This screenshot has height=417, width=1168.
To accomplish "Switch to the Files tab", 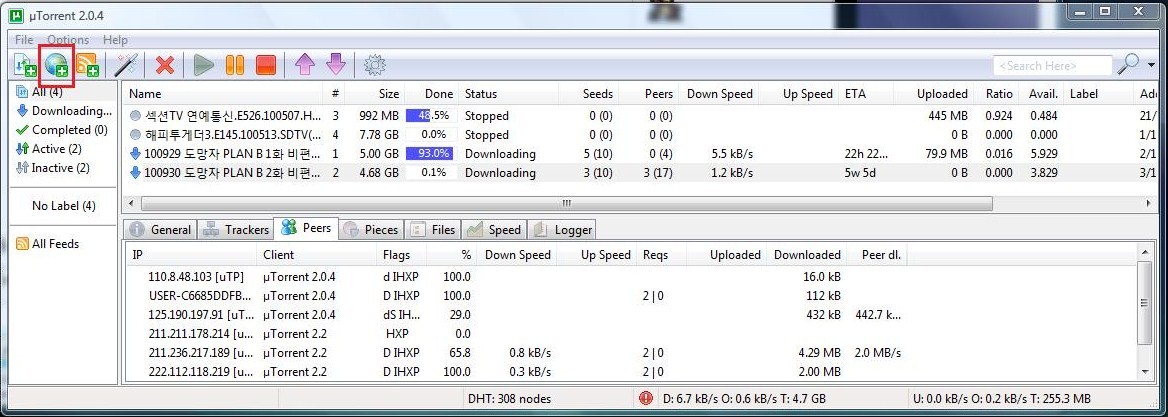I will tap(434, 229).
